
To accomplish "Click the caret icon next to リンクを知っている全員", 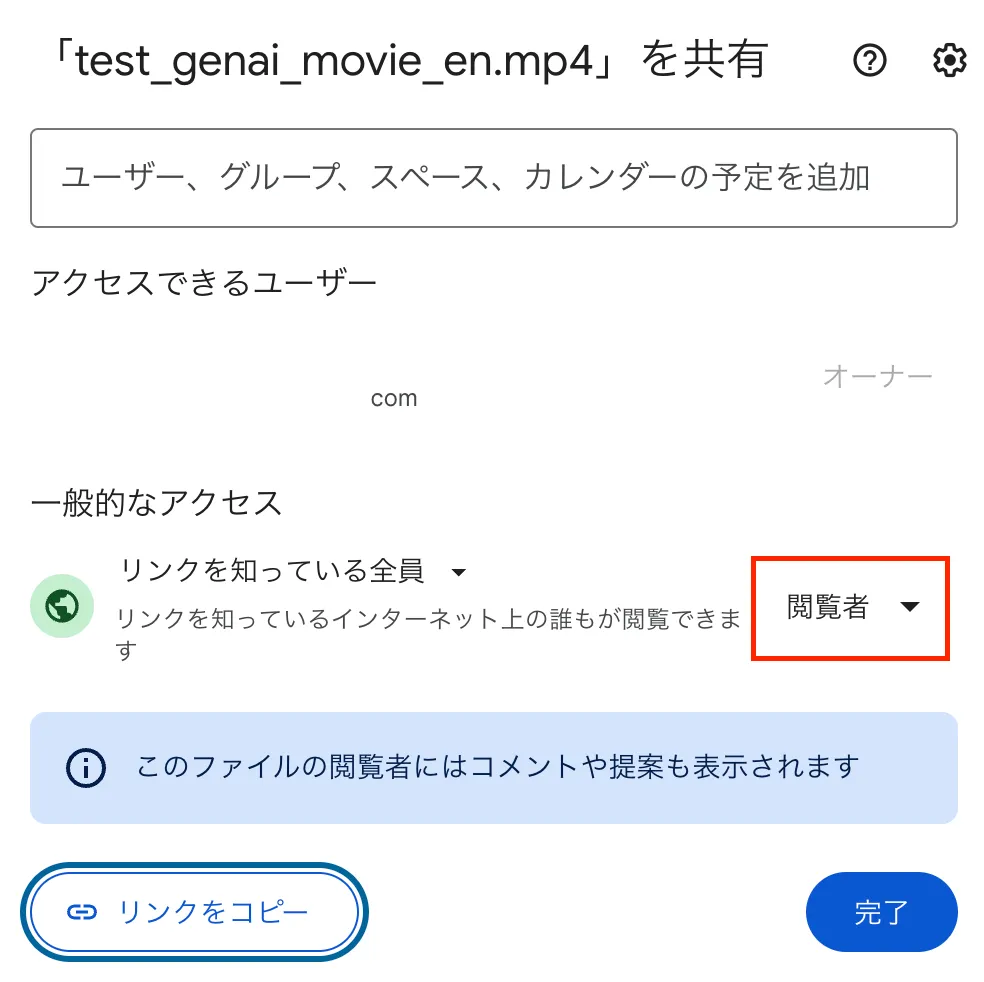I will click(x=458, y=571).
